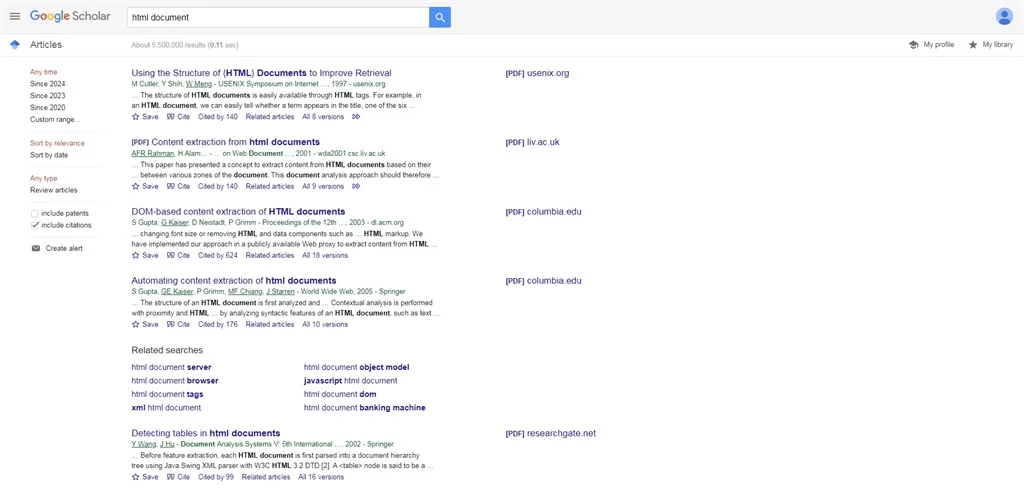Screen dimensions: 1024x488
Task: Cite quote icon for Detecting tables result
Action: click(170, 477)
